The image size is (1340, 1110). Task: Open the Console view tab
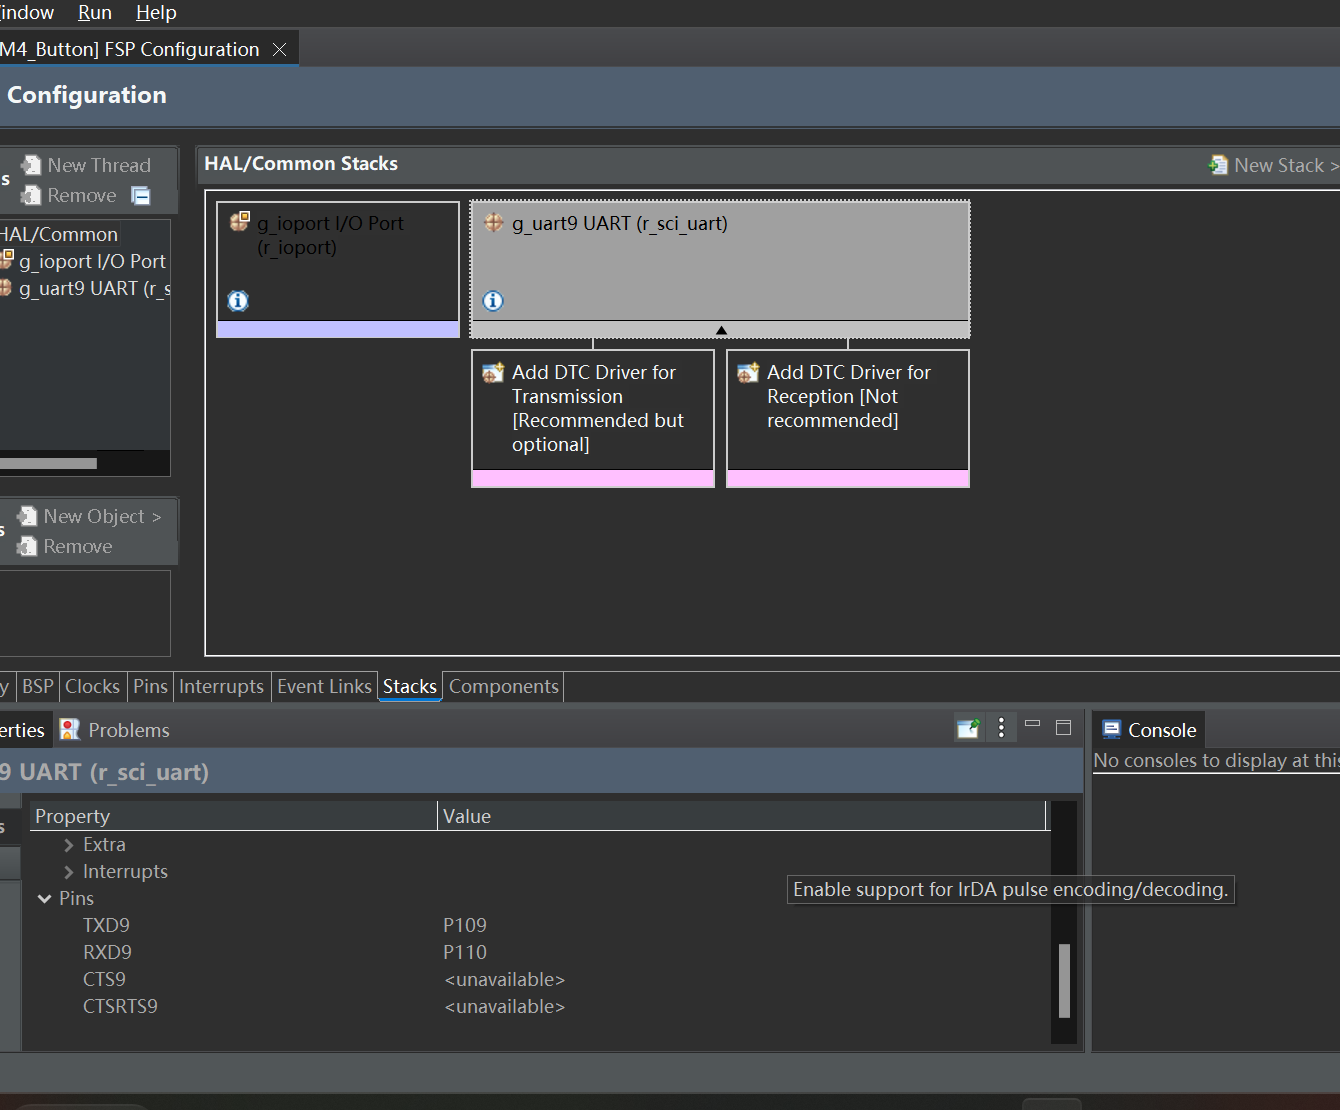(1149, 730)
